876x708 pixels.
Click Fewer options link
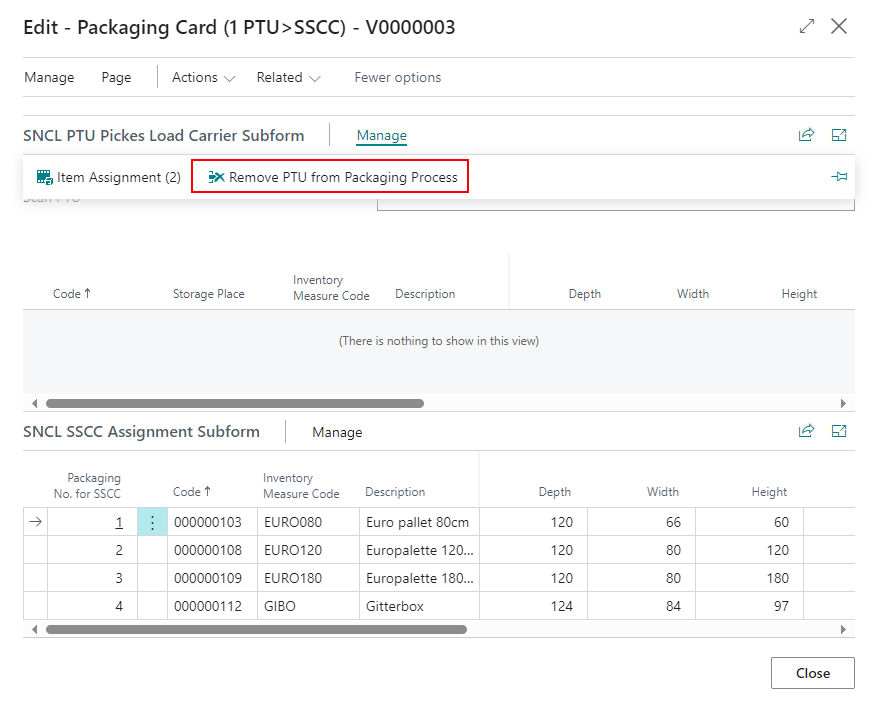tap(397, 77)
